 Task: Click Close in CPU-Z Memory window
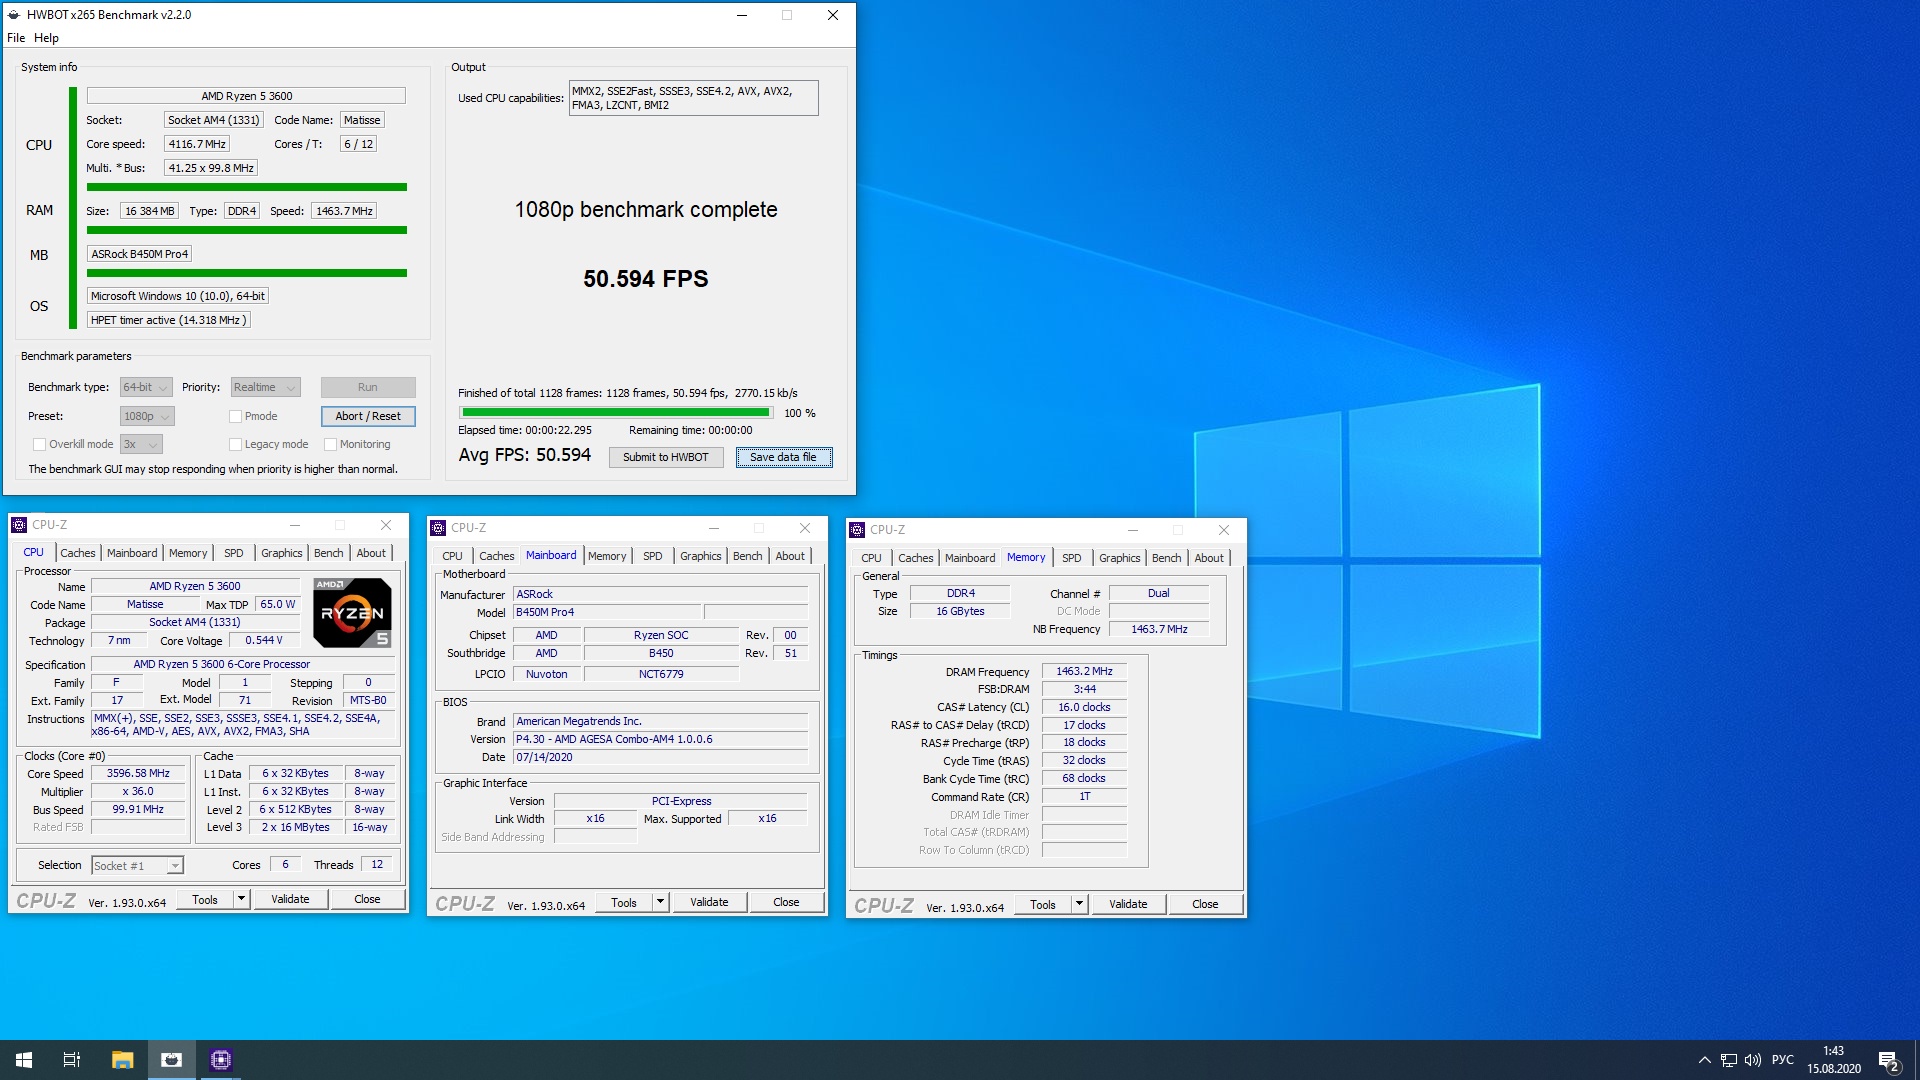[x=1205, y=905]
